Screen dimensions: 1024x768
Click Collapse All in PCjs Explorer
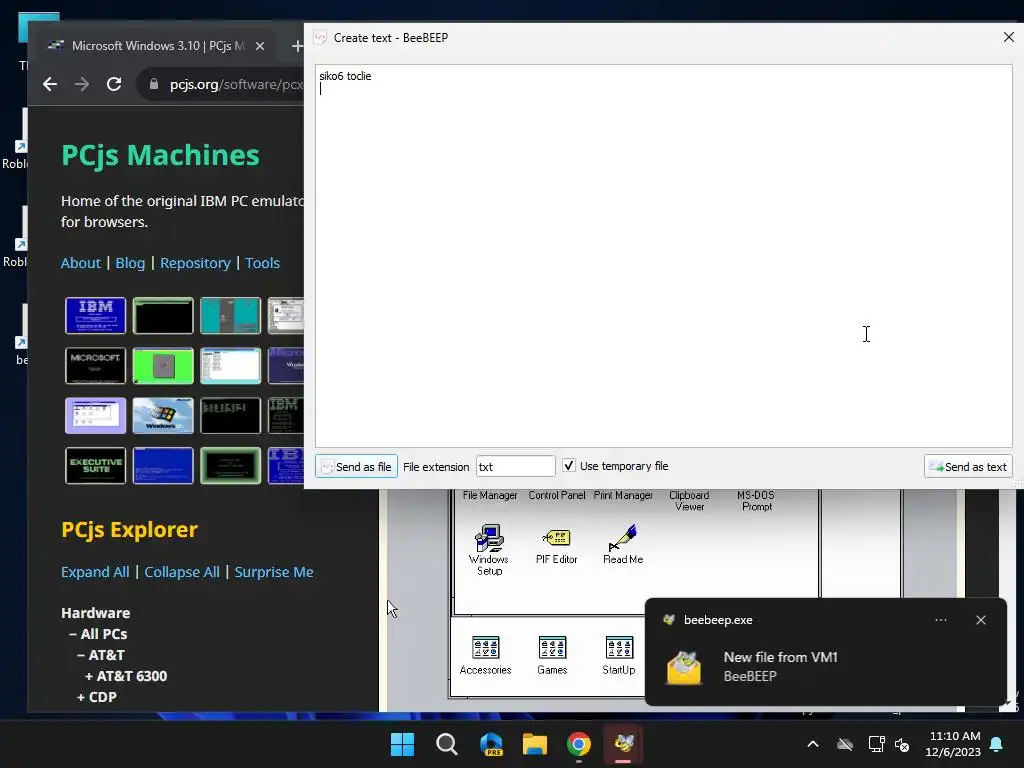pos(182,571)
